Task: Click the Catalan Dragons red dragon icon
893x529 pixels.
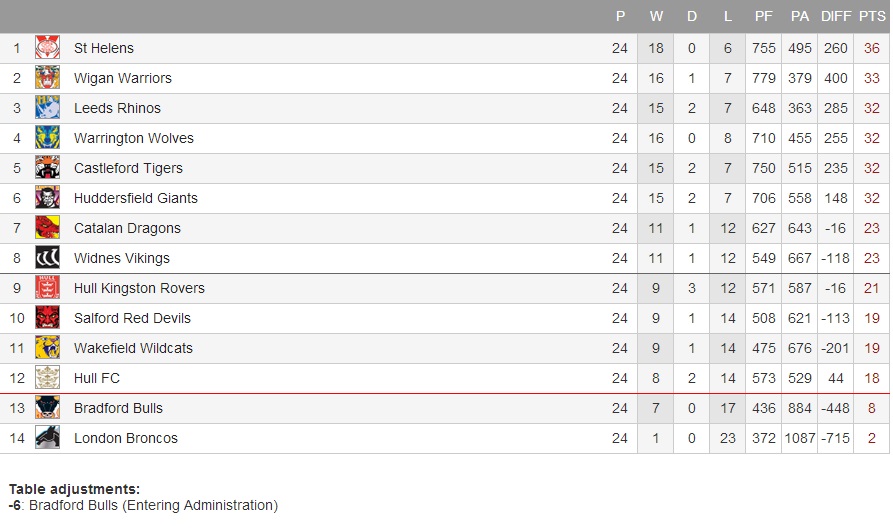Action: click(47, 228)
